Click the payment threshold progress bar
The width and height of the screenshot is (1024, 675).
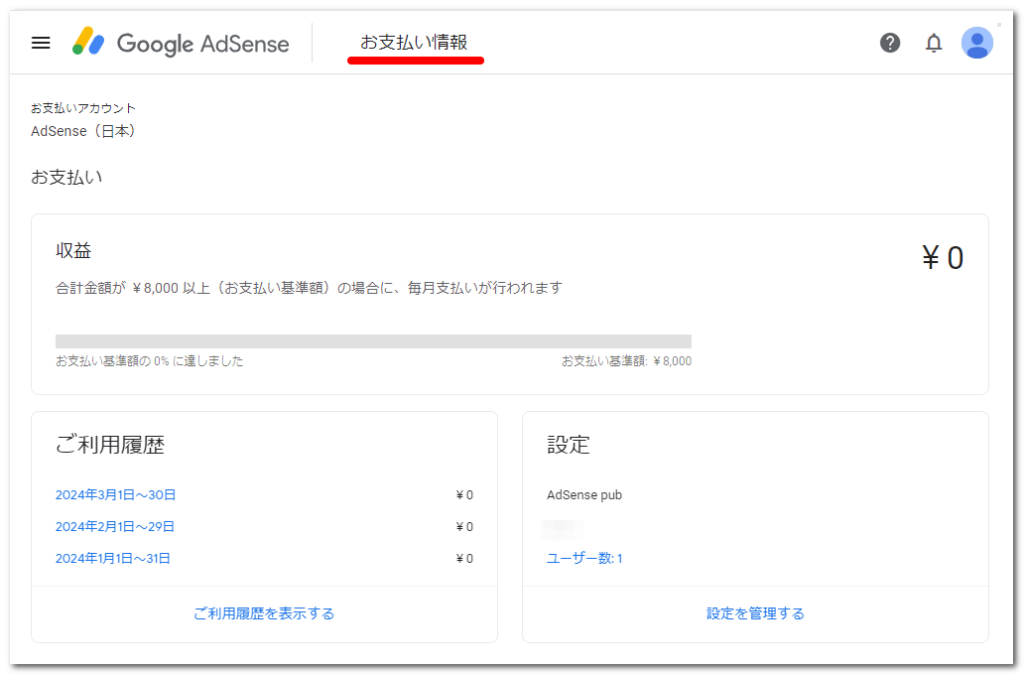click(x=373, y=341)
